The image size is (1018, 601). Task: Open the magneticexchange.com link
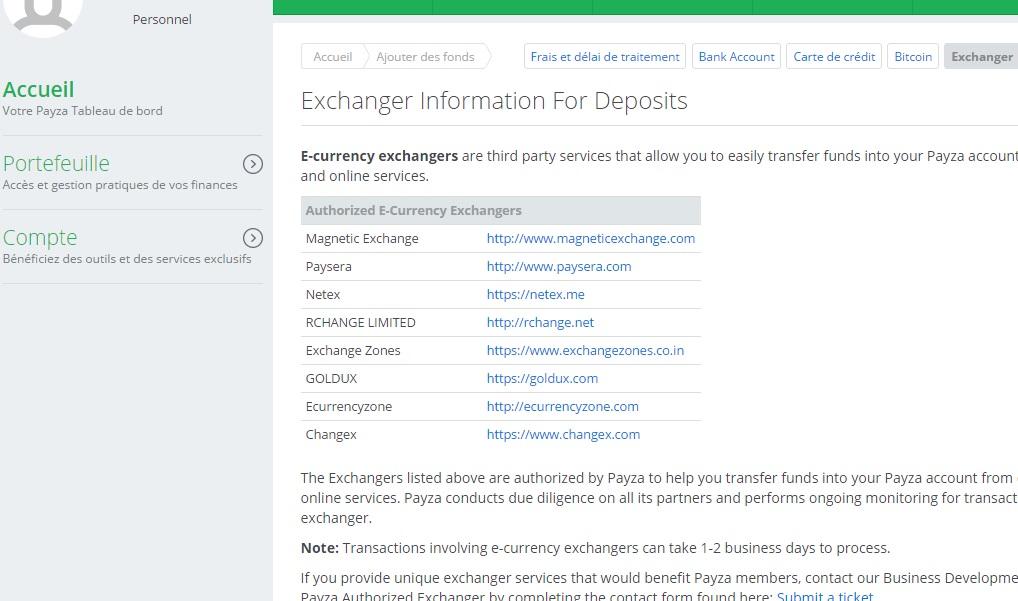click(x=591, y=239)
